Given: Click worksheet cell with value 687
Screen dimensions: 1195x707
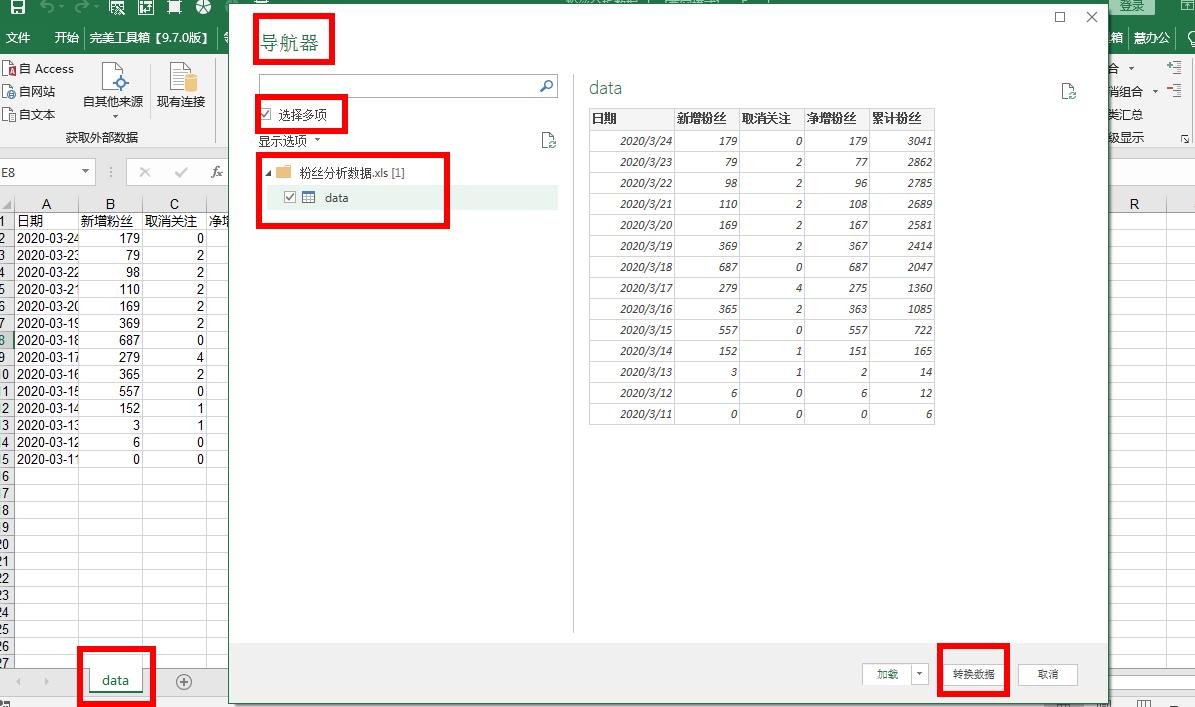Looking at the screenshot, I should (111, 341).
